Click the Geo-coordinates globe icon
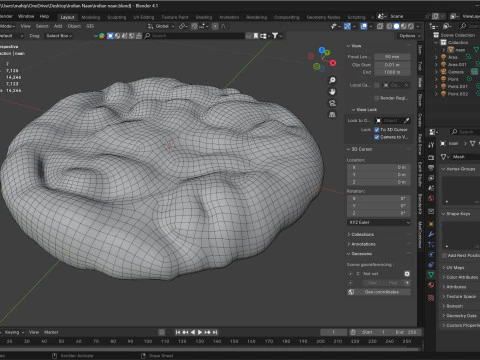This screenshot has height=360, width=480. [351, 292]
